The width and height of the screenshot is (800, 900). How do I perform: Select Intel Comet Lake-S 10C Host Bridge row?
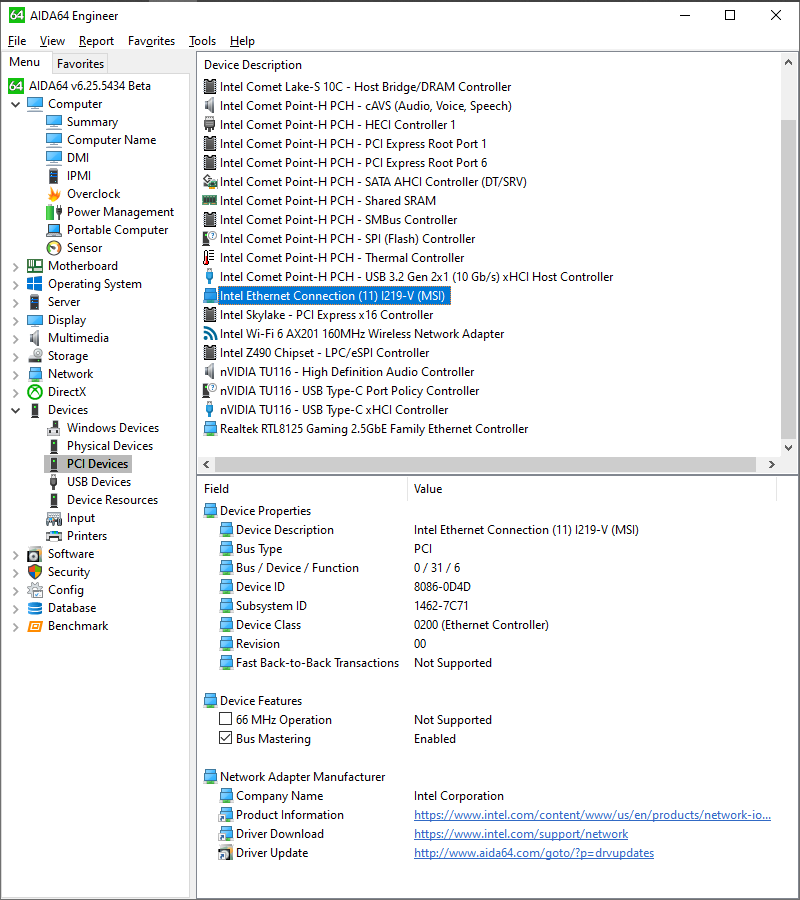(x=366, y=87)
